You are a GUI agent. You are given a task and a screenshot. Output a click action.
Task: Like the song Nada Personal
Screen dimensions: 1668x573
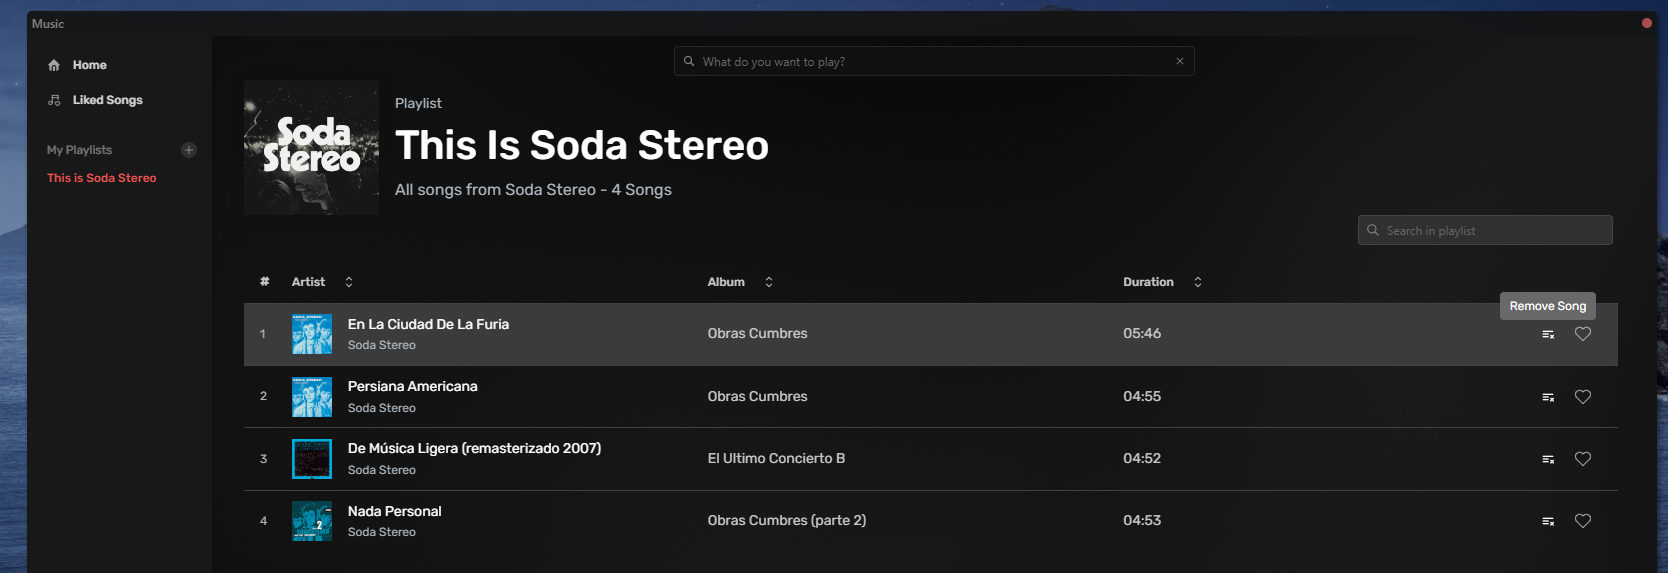pos(1583,521)
